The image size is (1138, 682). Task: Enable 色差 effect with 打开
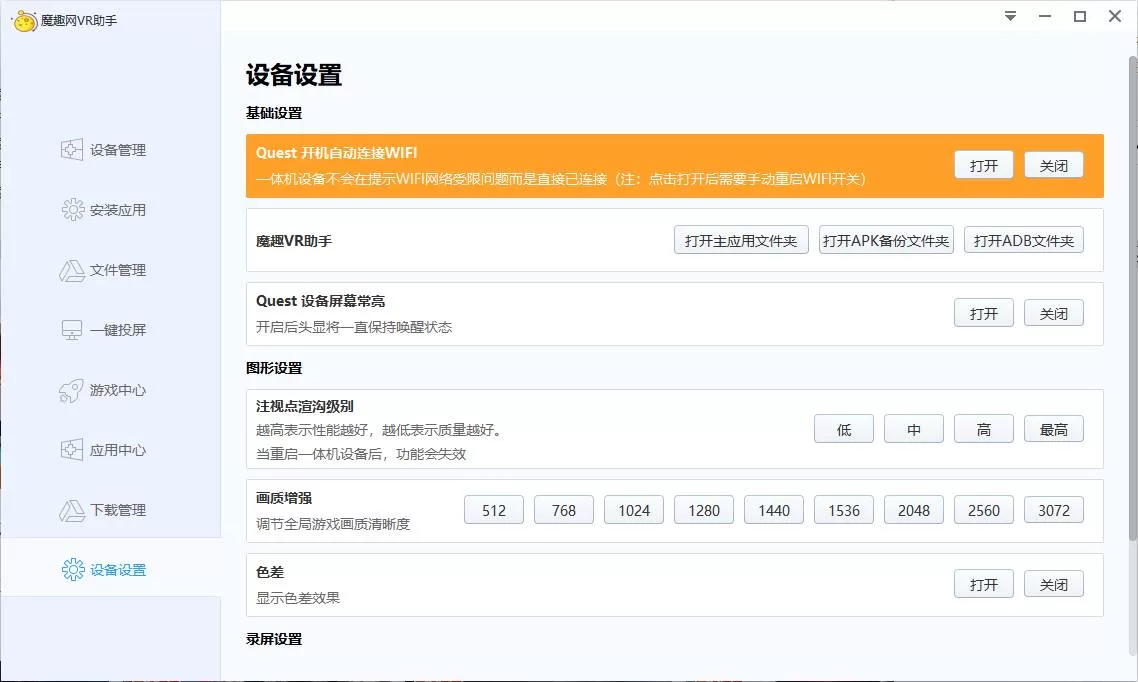pyautogui.click(x=983, y=584)
